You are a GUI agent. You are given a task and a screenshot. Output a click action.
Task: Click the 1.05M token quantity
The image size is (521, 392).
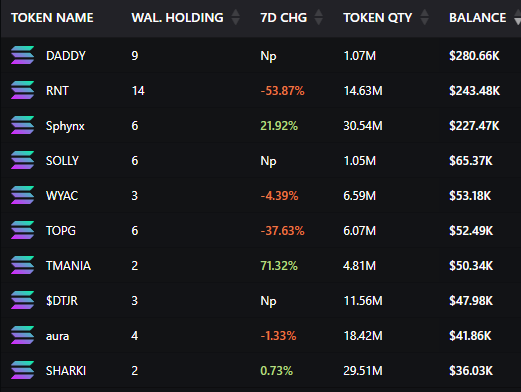pyautogui.click(x=360, y=161)
